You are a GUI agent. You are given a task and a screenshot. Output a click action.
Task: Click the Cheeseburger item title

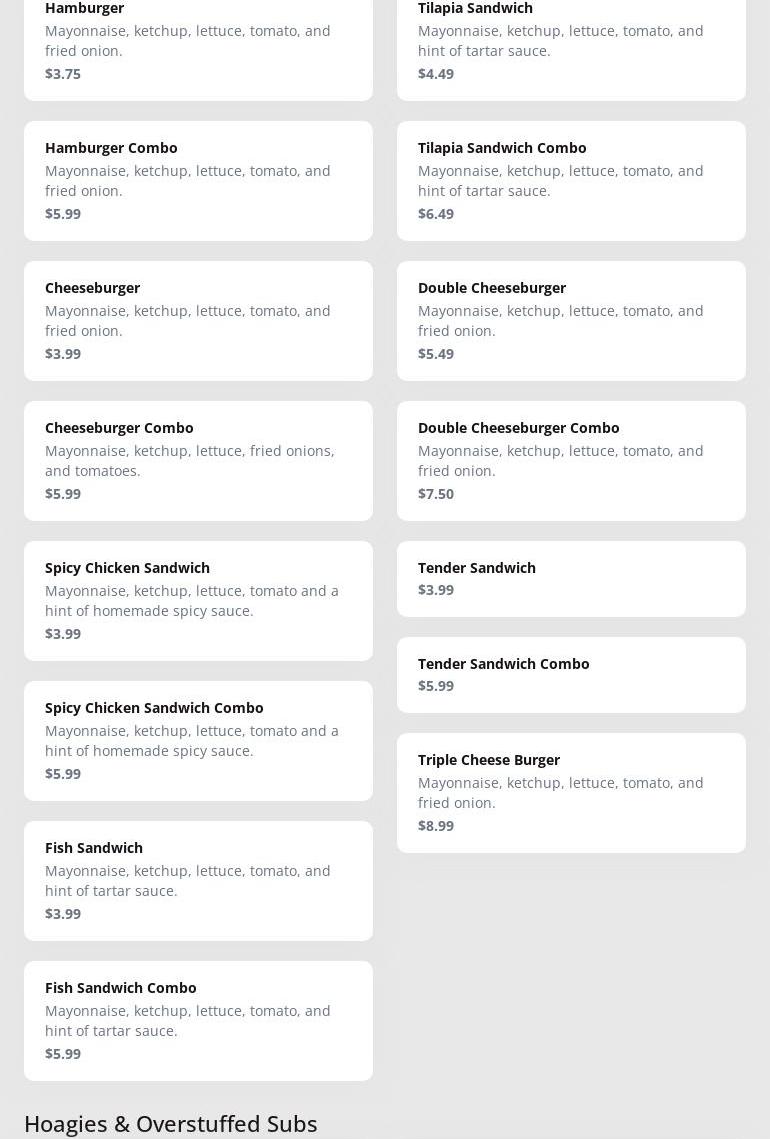coord(92,288)
